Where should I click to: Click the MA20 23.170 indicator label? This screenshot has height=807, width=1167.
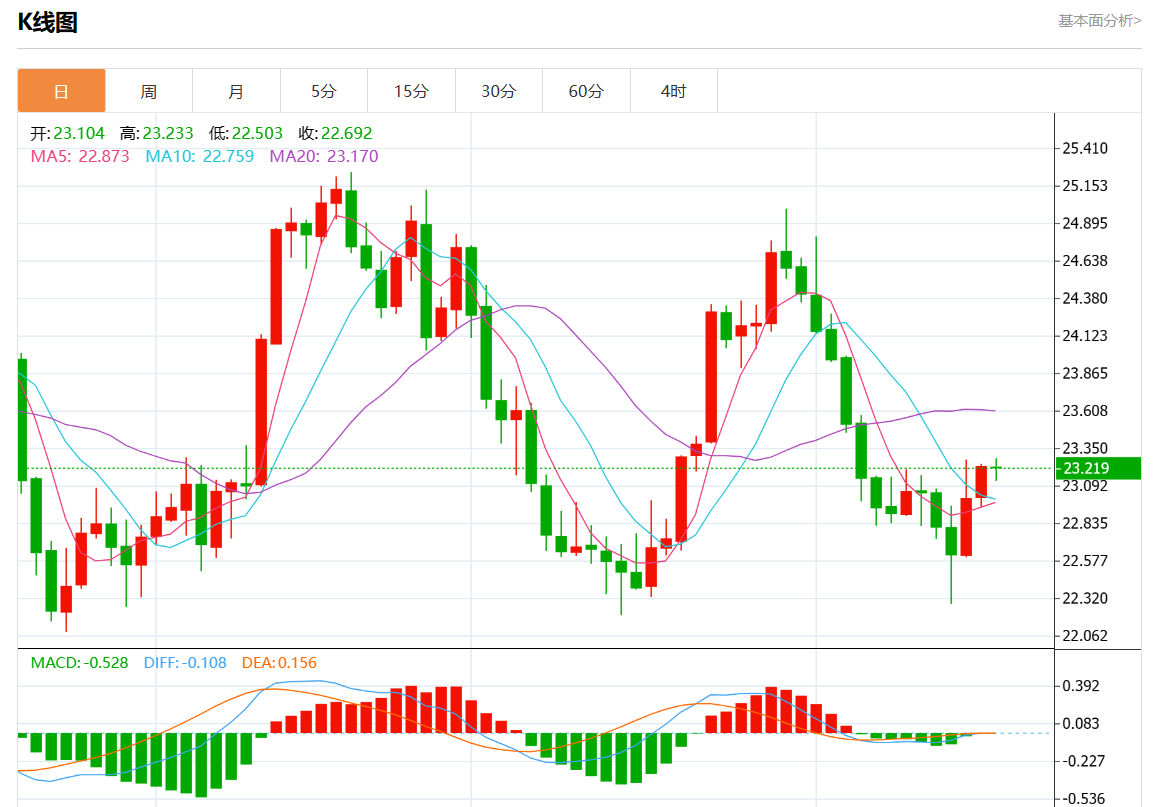coord(324,156)
